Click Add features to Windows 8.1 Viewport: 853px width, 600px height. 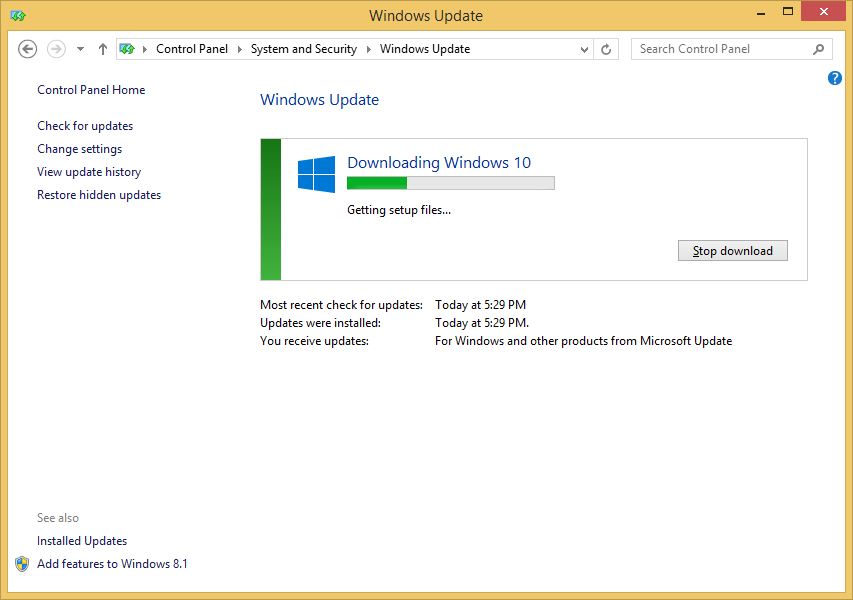pos(112,564)
